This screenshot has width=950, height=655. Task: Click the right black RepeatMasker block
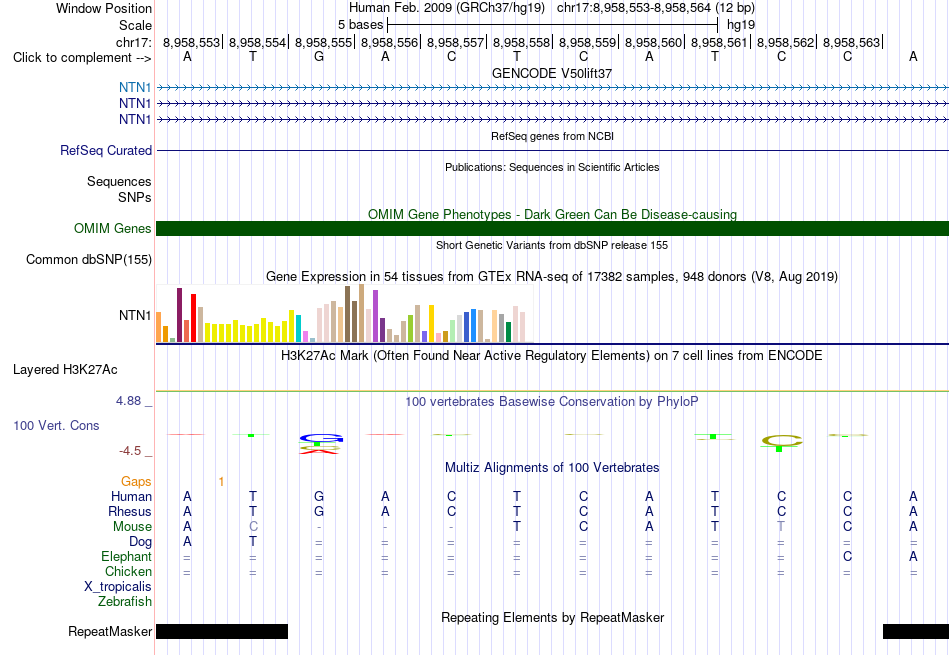click(x=915, y=631)
